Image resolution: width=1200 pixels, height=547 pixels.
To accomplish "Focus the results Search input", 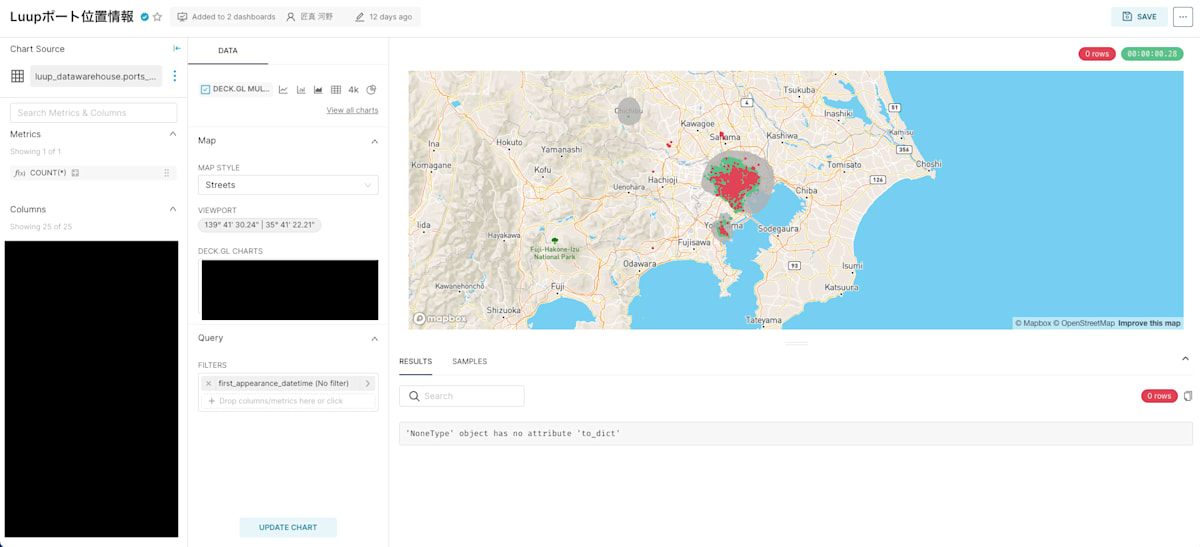I will [x=462, y=396].
